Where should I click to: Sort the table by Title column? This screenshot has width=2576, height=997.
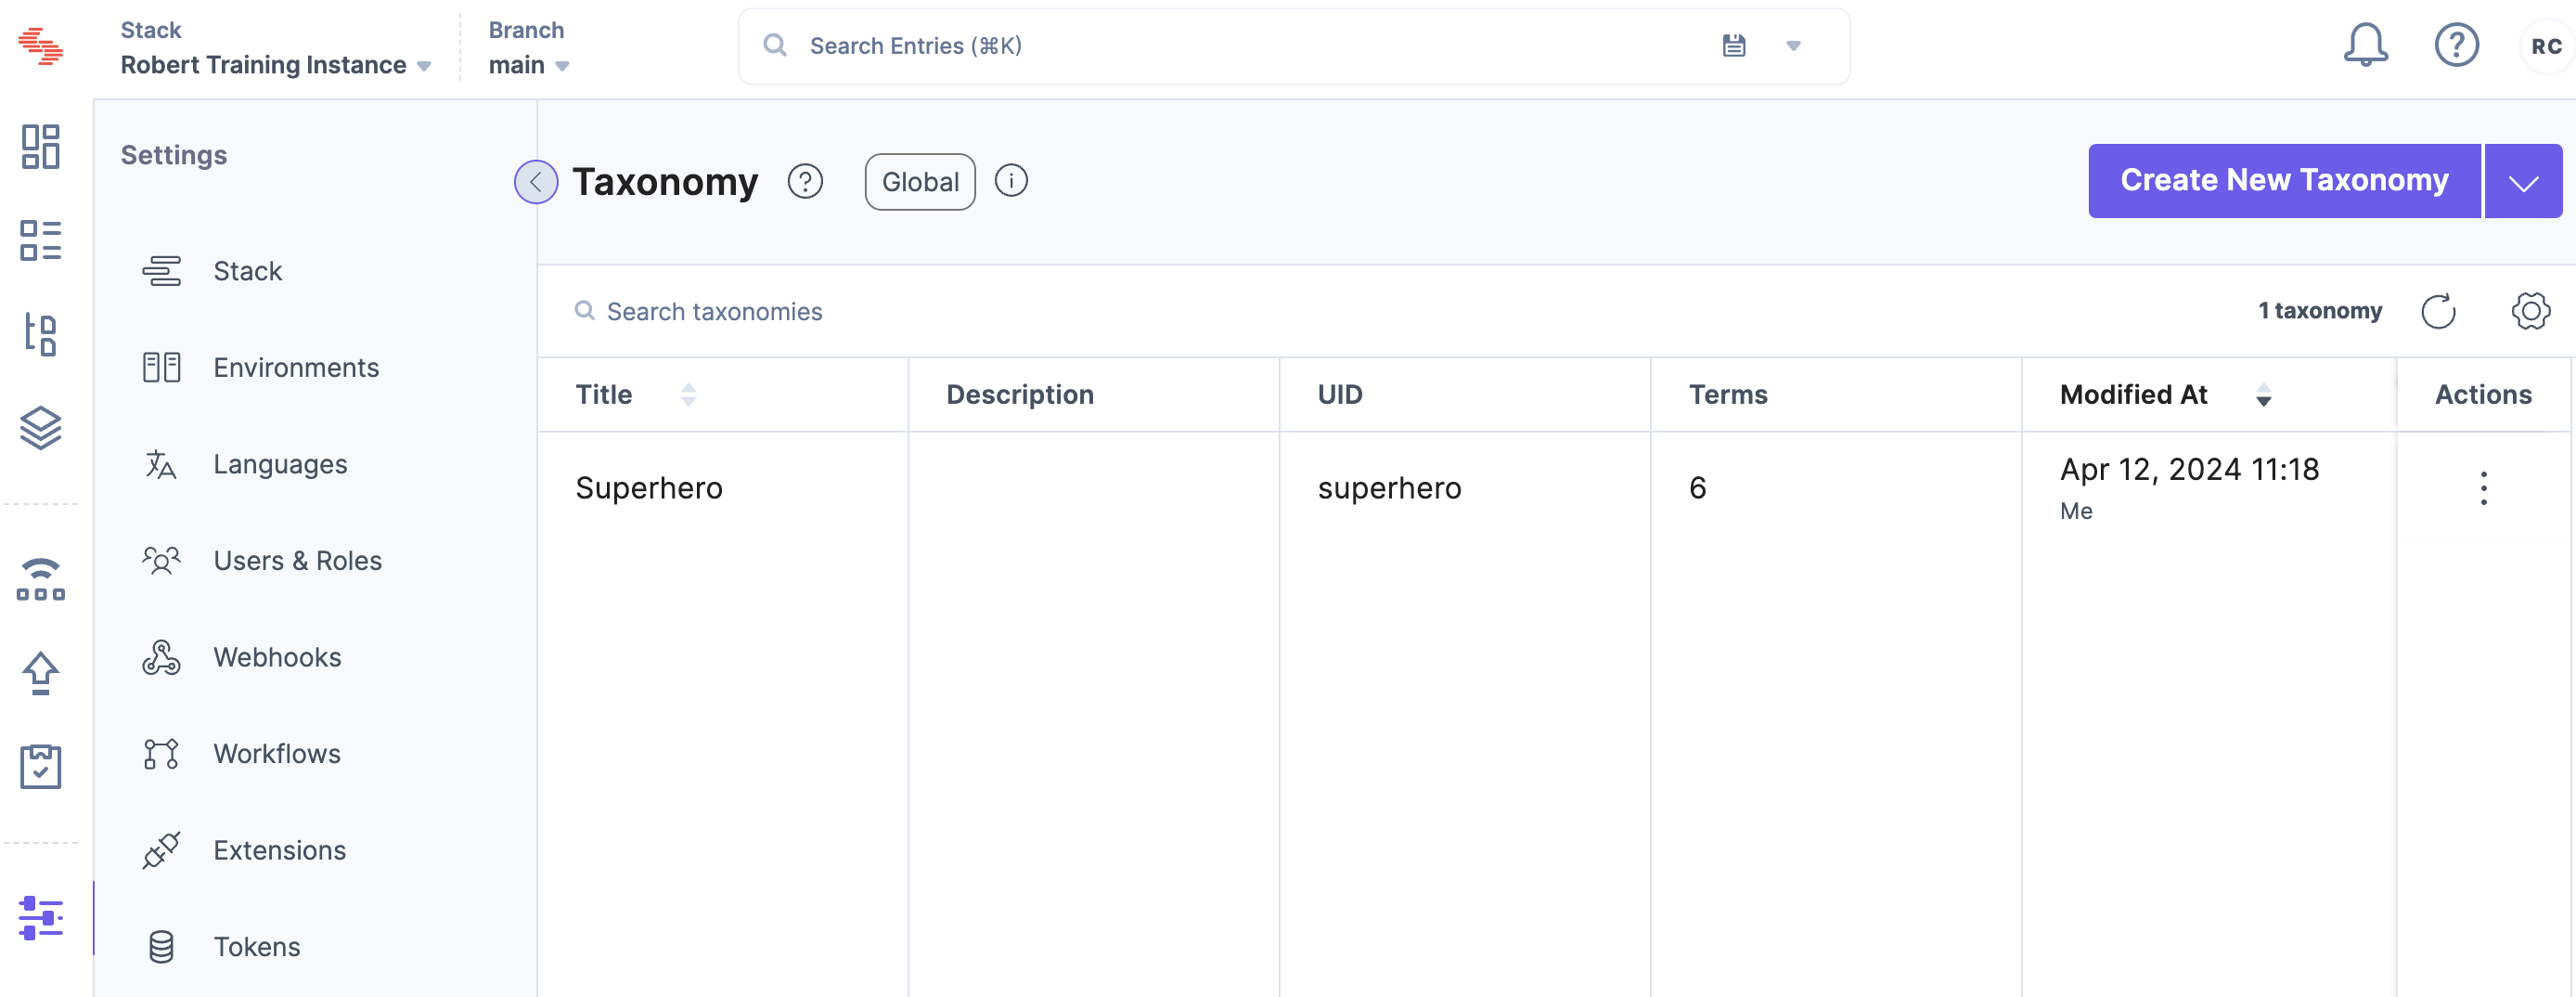point(688,395)
